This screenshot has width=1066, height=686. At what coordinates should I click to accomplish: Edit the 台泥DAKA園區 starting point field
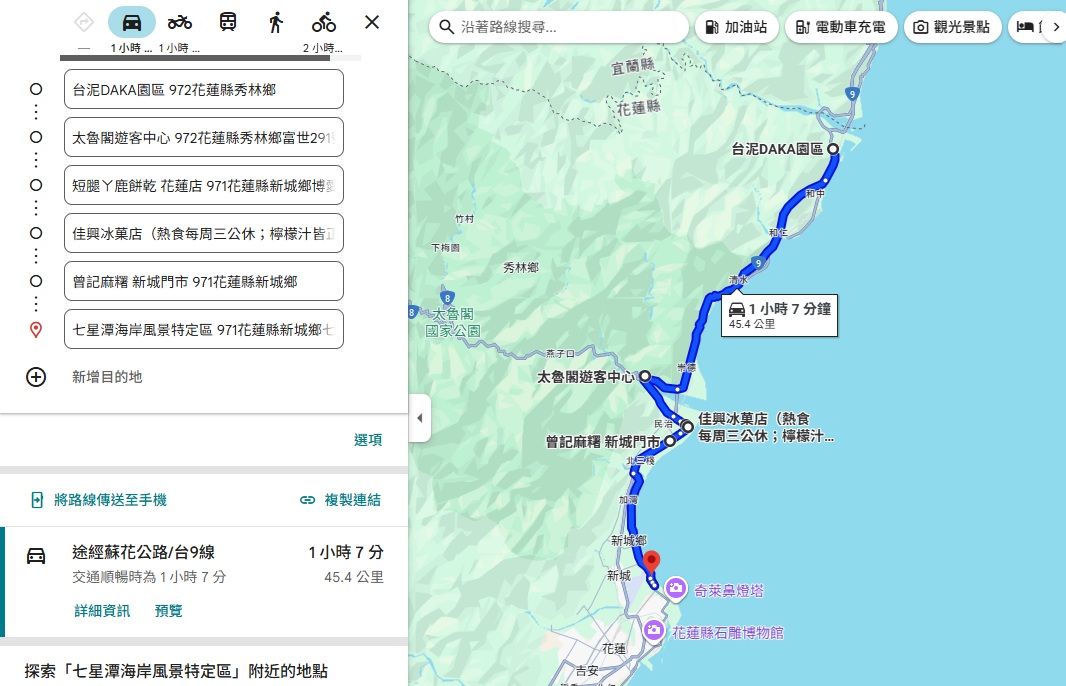[203, 90]
